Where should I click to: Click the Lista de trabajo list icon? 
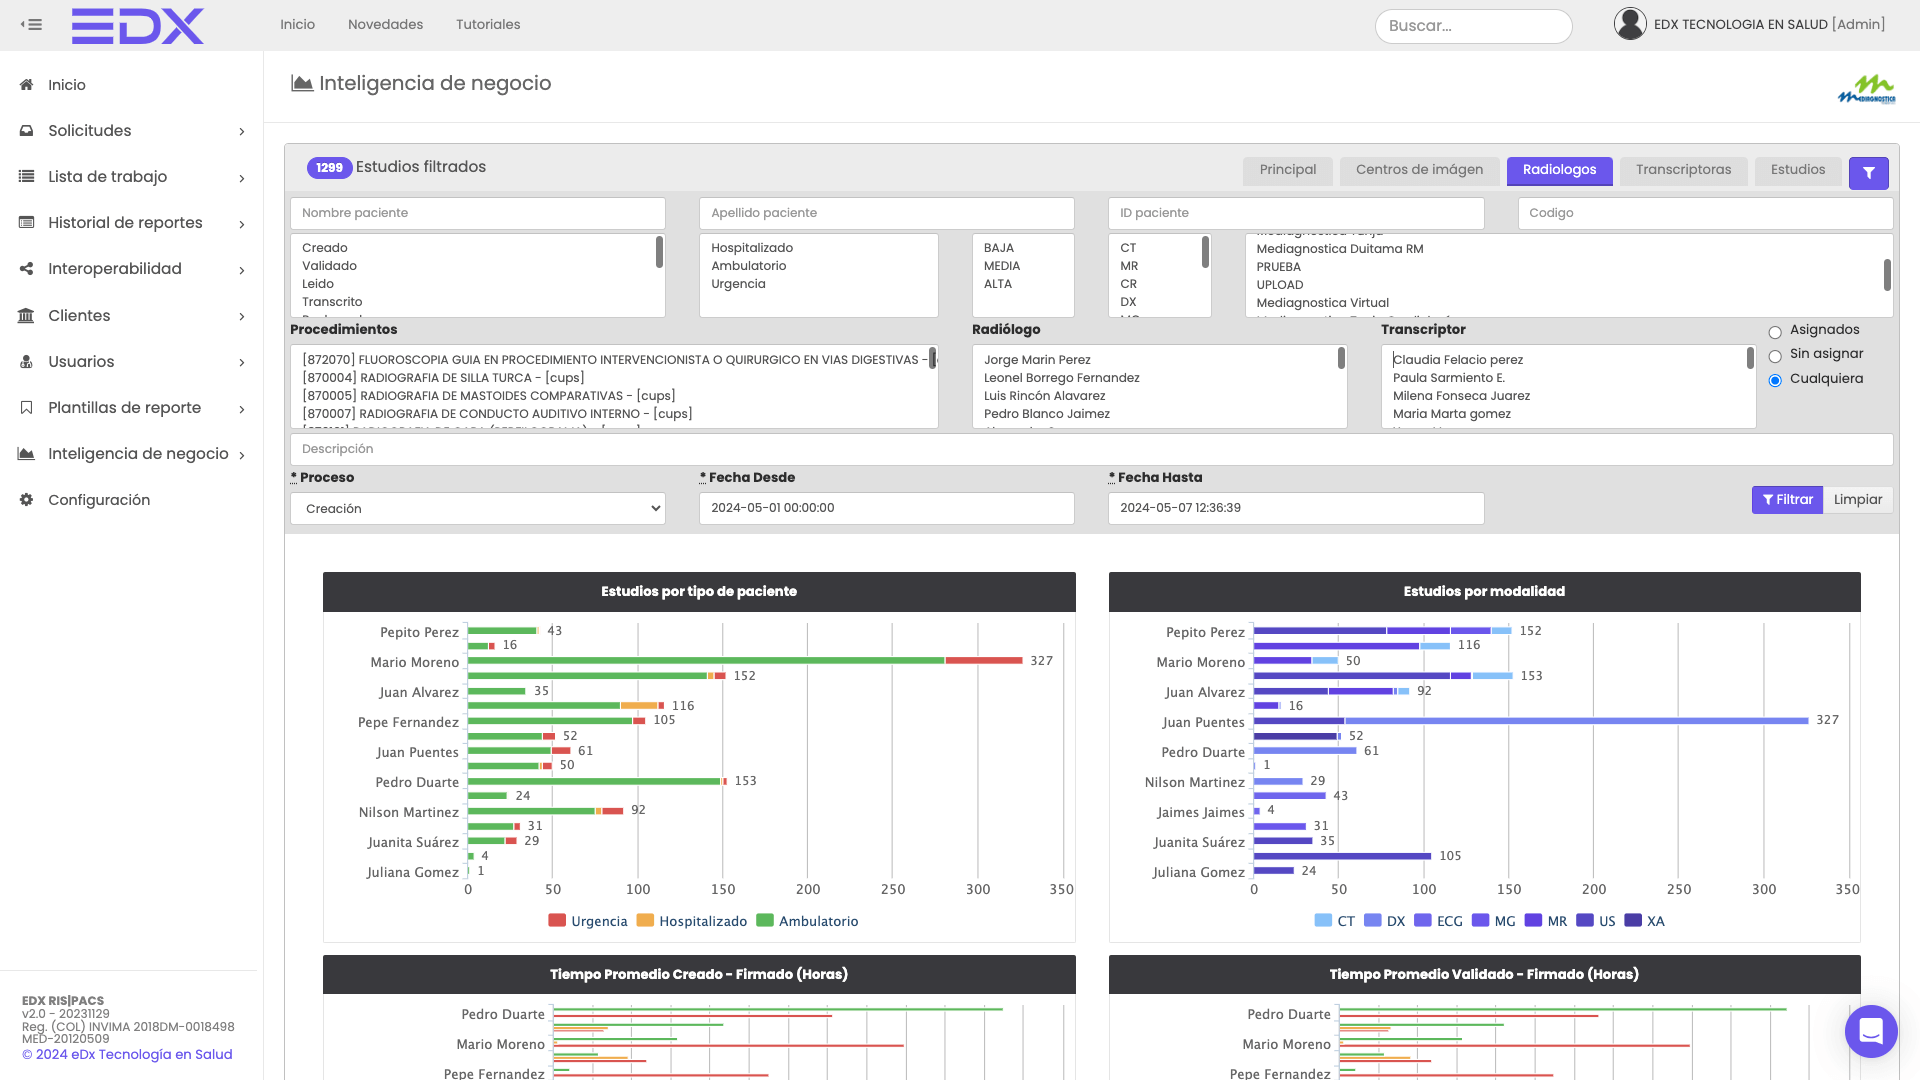(x=27, y=177)
